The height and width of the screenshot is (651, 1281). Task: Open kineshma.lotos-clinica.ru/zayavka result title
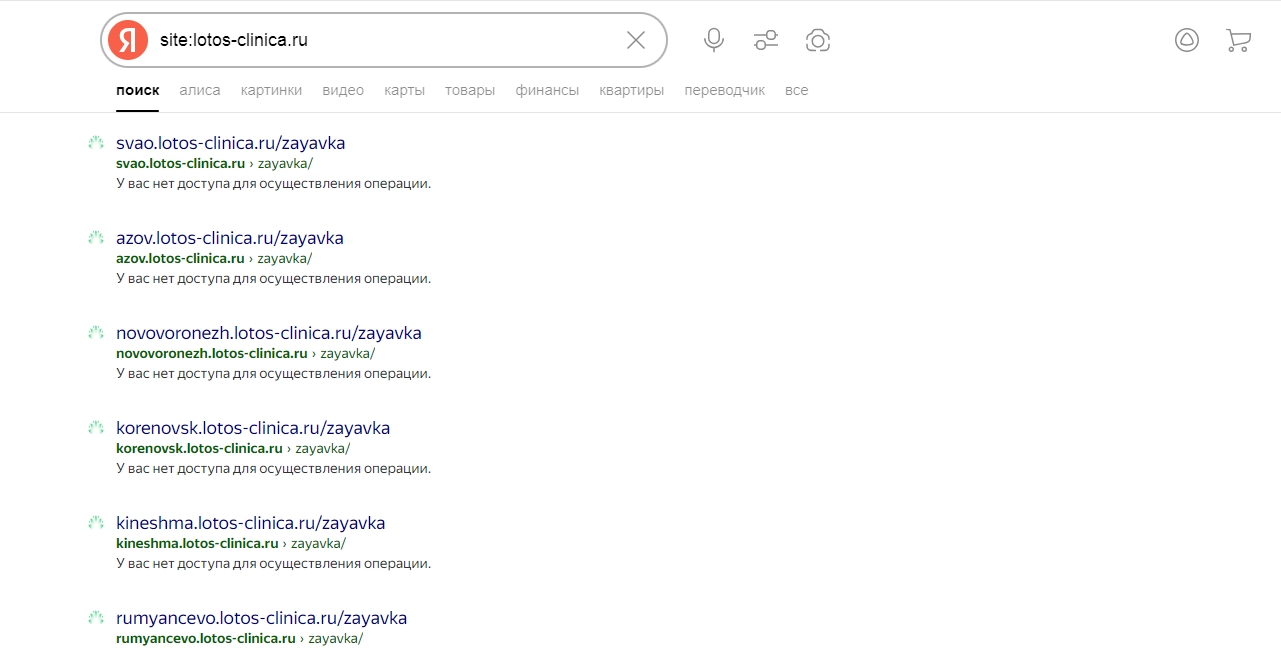coord(251,523)
